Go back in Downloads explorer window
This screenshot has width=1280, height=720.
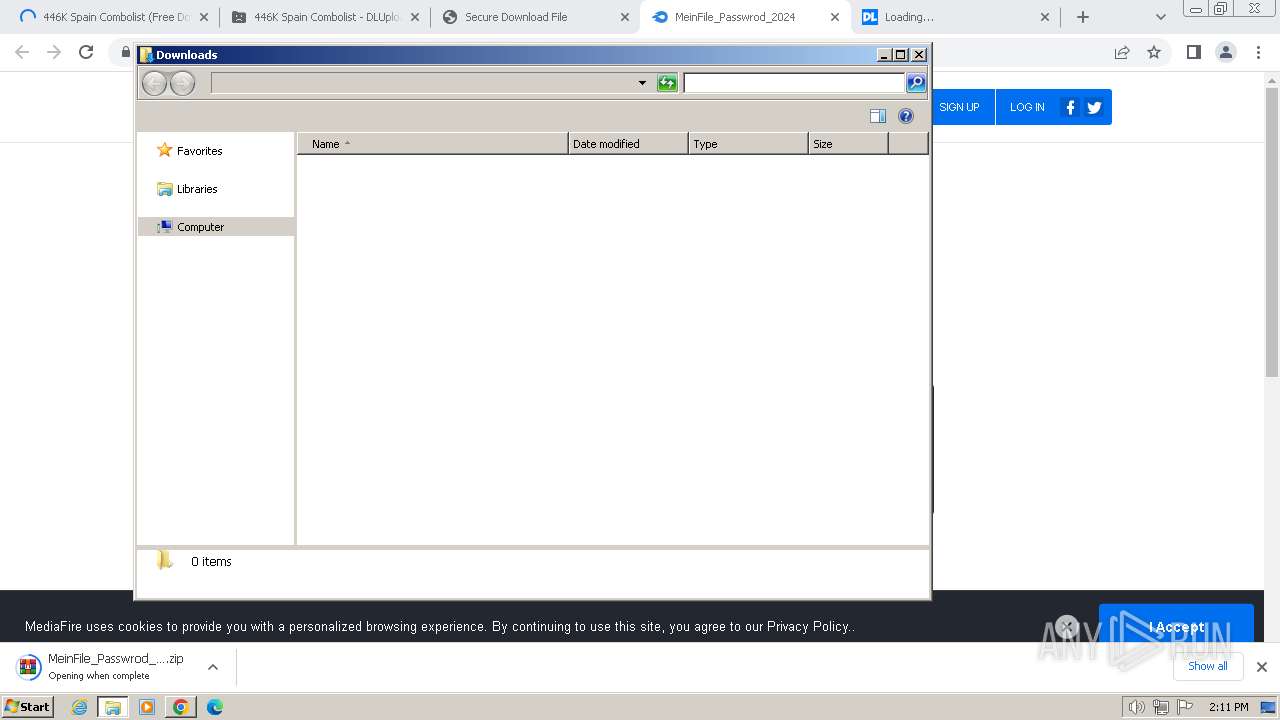154,83
